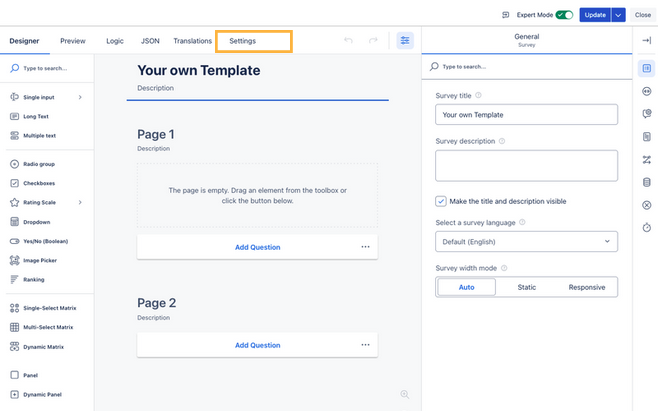Click the Dynamic Panel toolbox item

(x=41, y=395)
